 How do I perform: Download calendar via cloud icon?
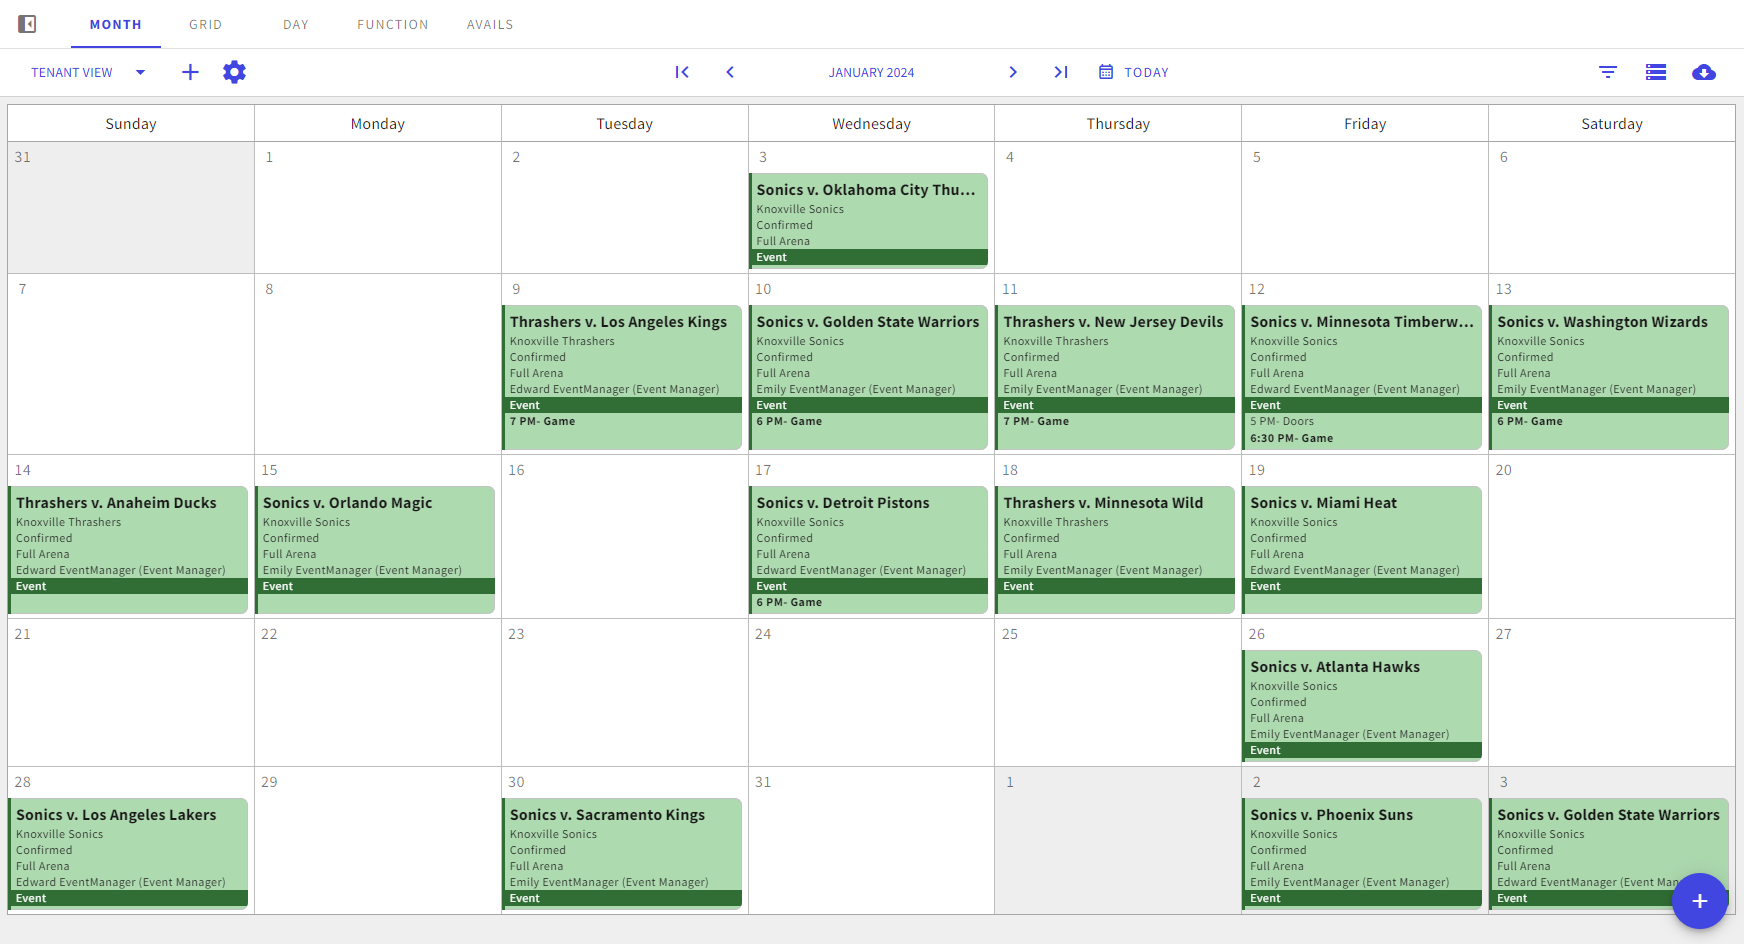(1704, 72)
